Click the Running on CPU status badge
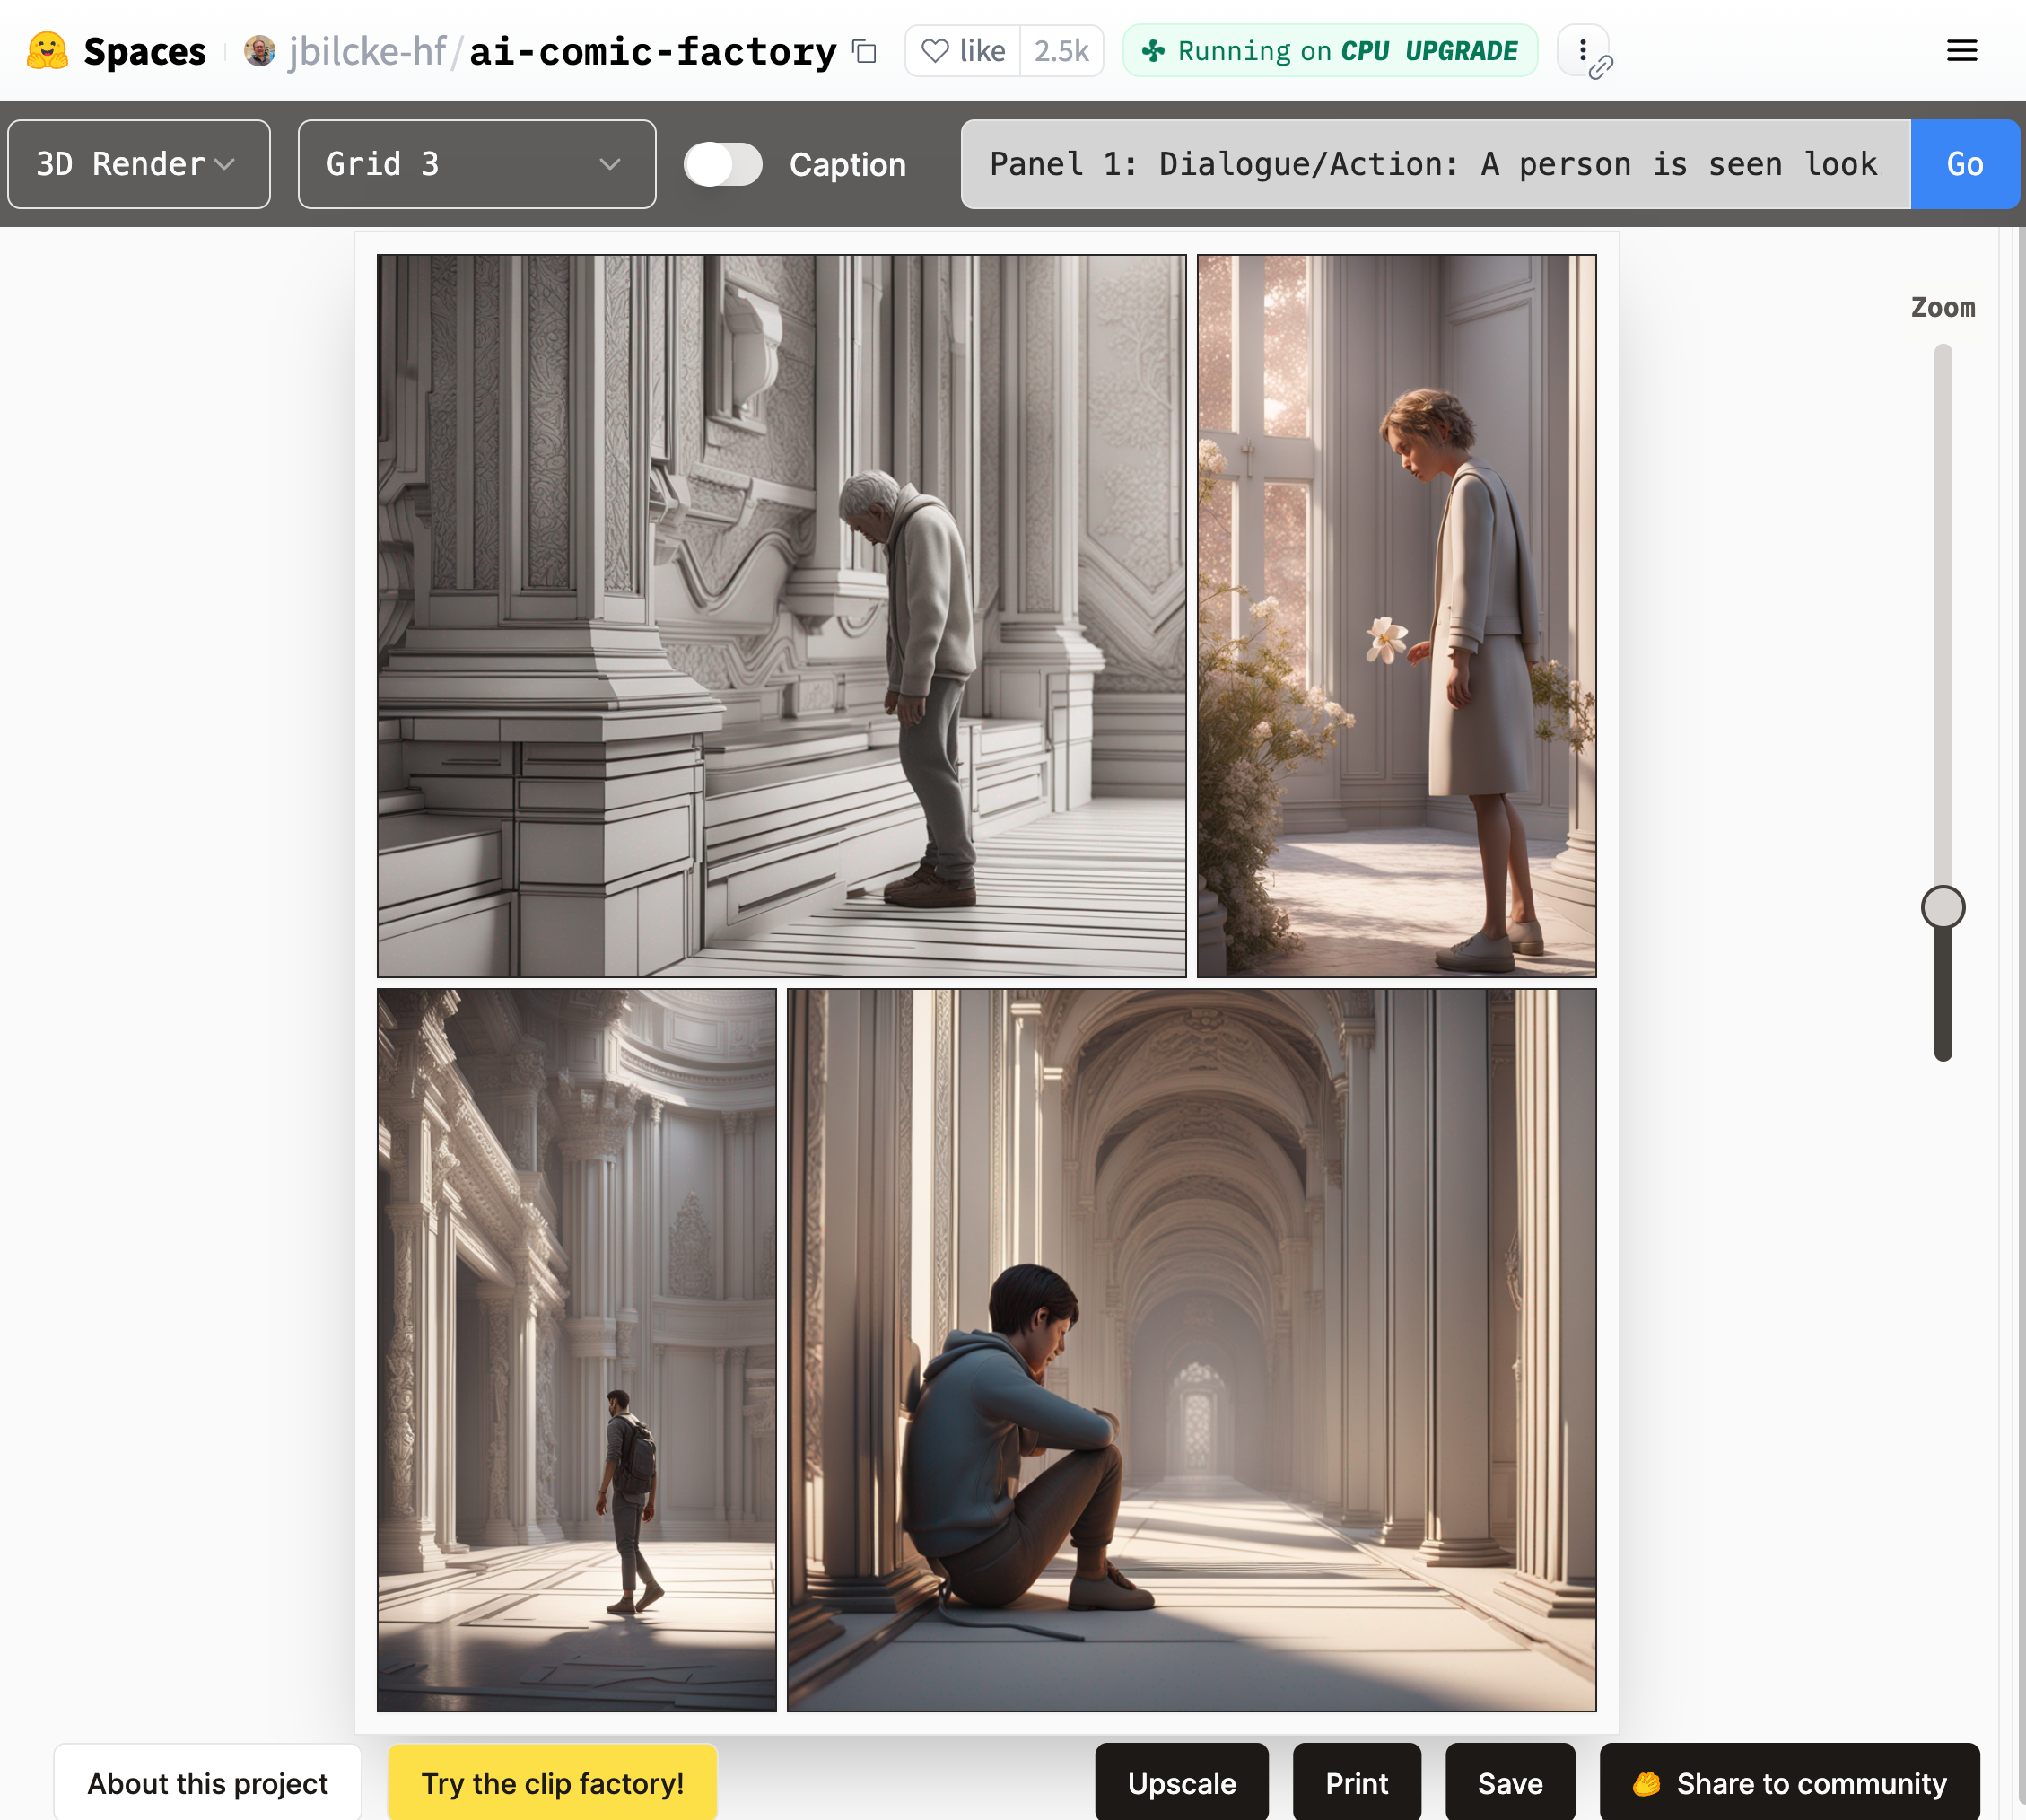Viewport: 2026px width, 1820px height. pos(1329,51)
